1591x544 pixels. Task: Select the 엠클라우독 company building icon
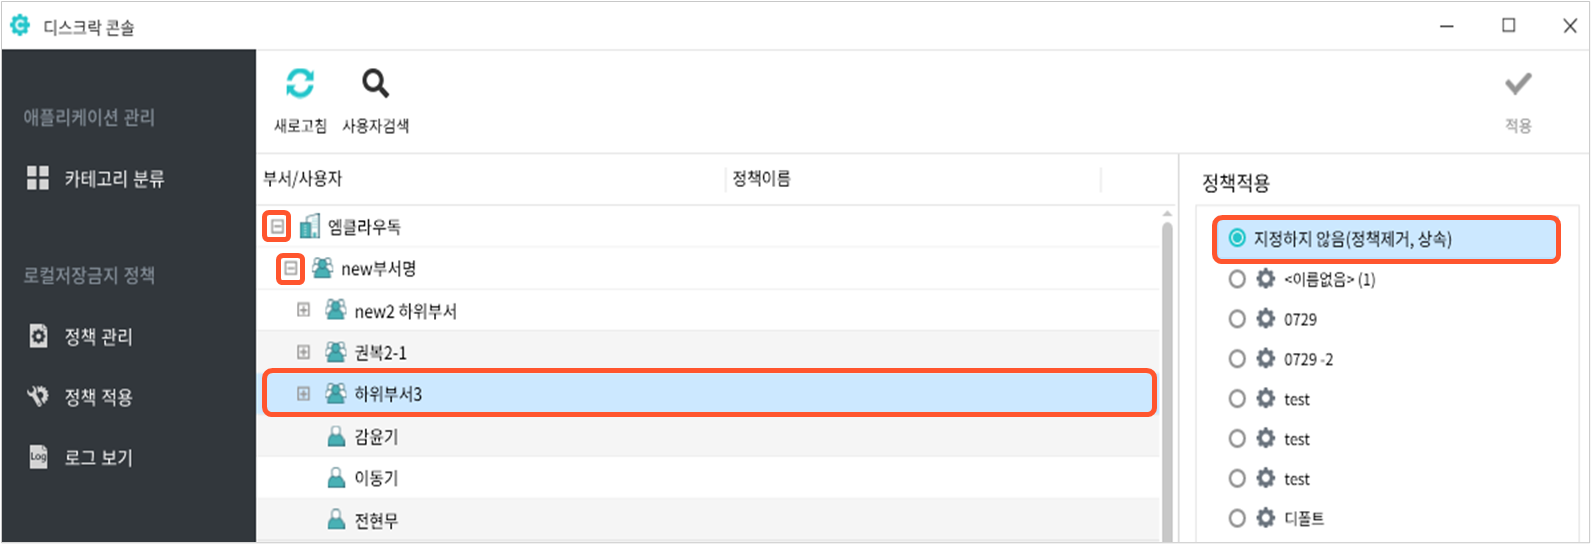click(310, 227)
